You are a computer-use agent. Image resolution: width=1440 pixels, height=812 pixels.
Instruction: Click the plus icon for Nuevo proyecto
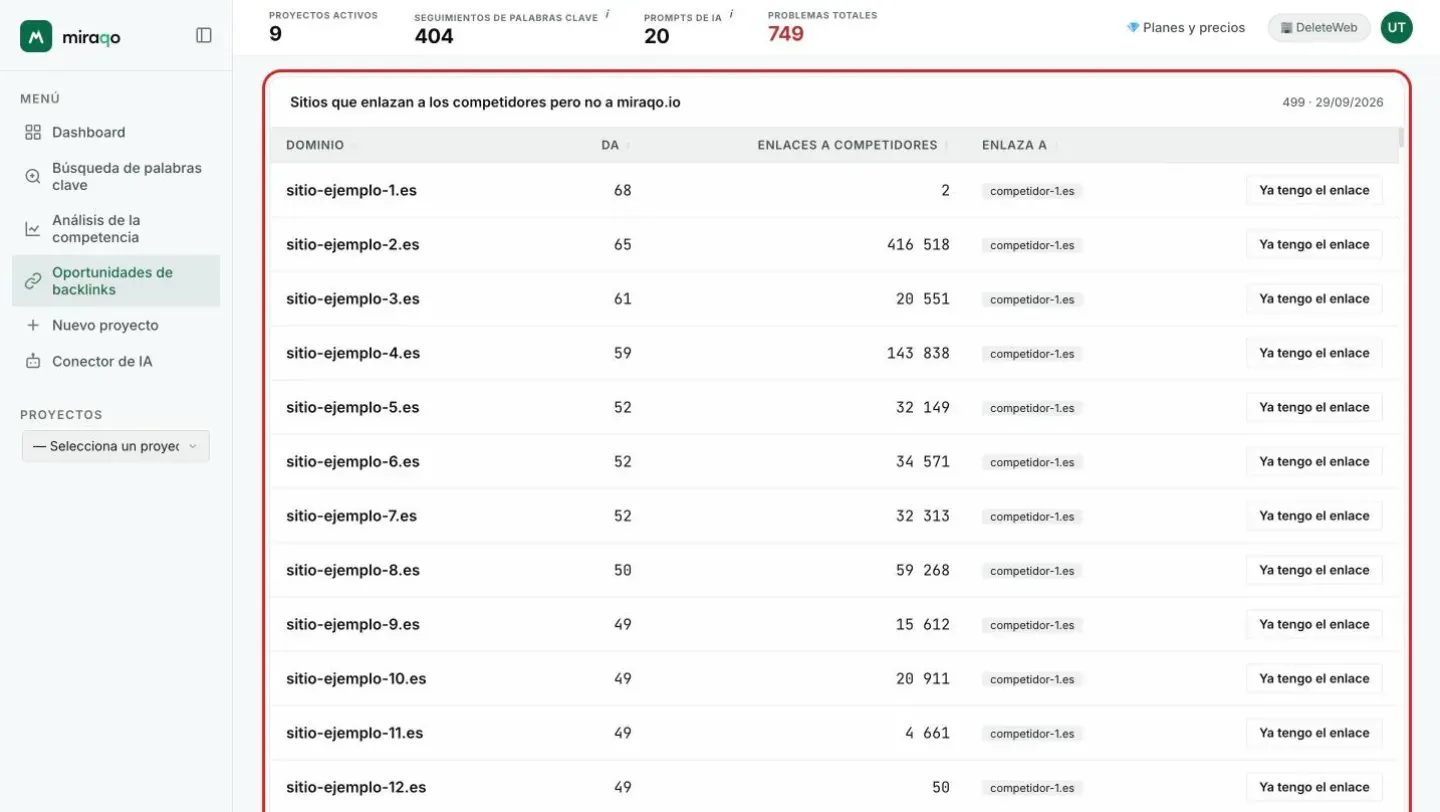pyautogui.click(x=33, y=325)
